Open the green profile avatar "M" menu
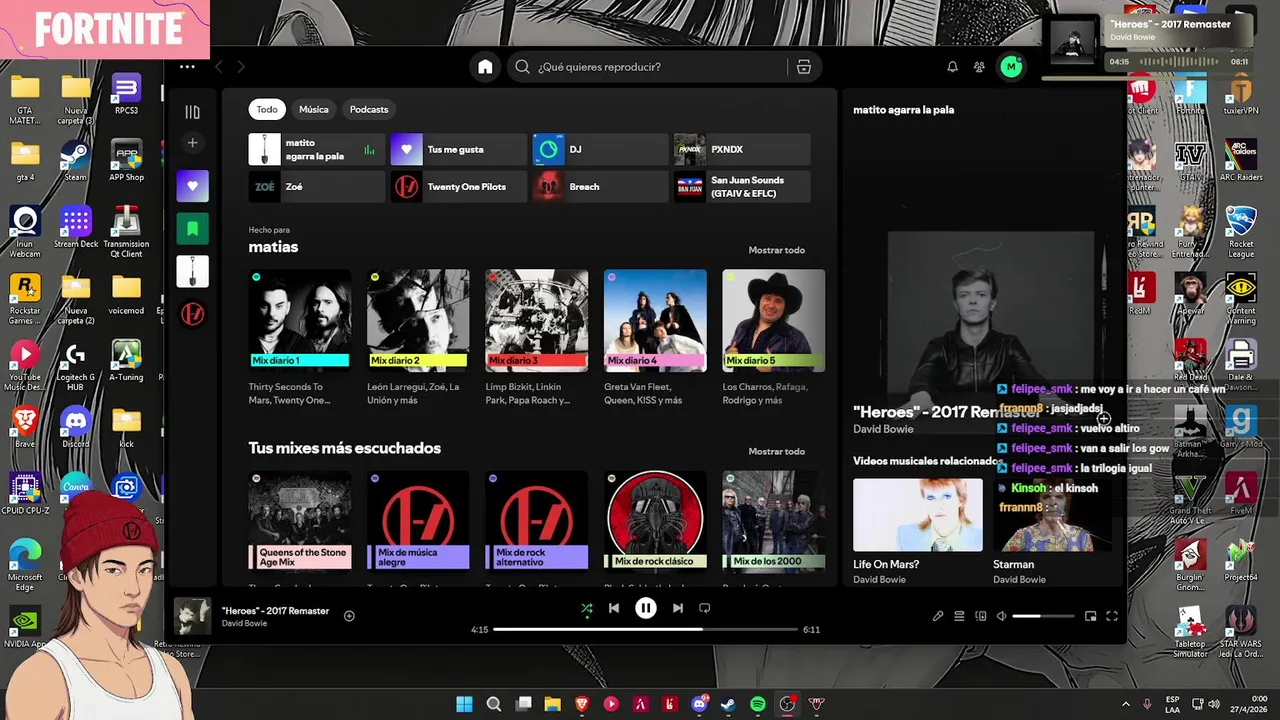 pos(1011,67)
